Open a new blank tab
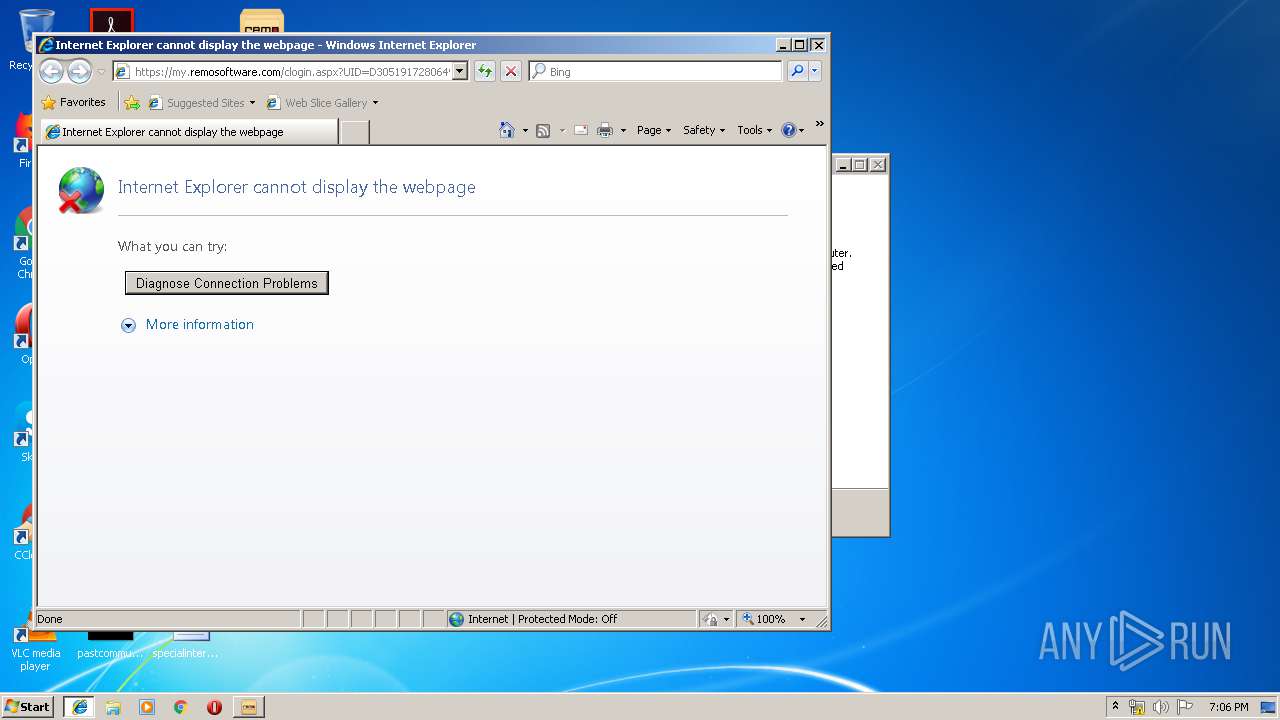 pos(355,132)
